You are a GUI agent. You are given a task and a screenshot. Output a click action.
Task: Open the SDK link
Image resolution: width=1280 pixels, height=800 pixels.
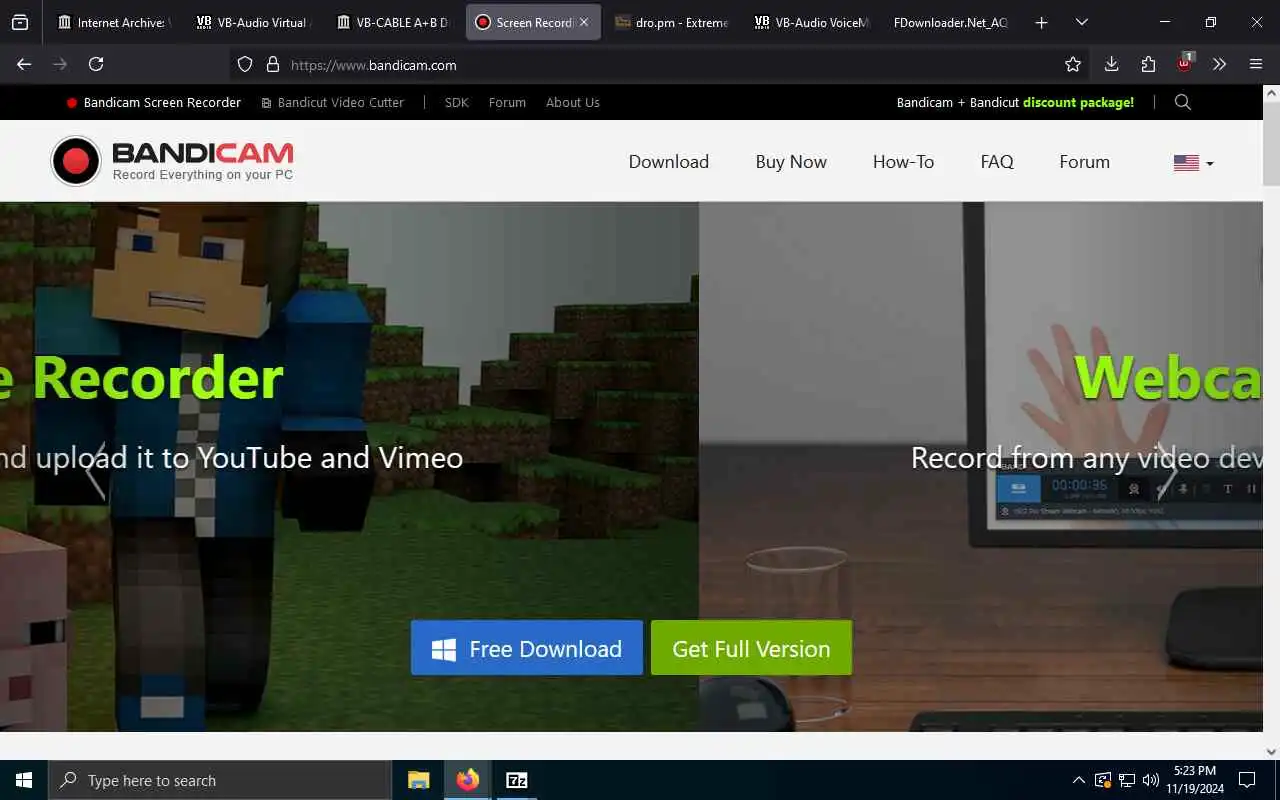point(457,102)
